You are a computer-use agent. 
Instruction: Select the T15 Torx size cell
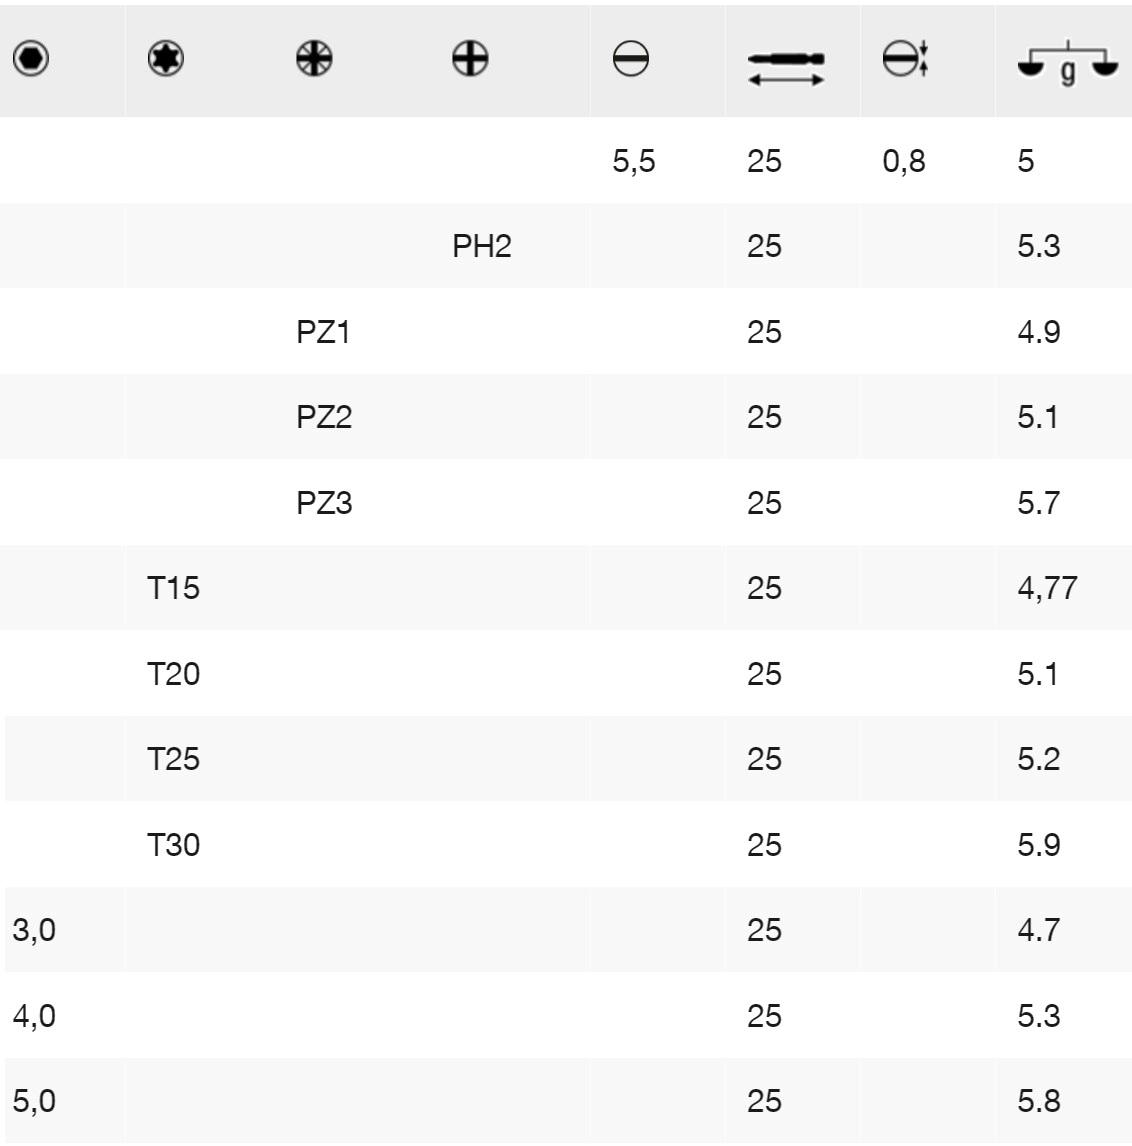click(x=173, y=588)
